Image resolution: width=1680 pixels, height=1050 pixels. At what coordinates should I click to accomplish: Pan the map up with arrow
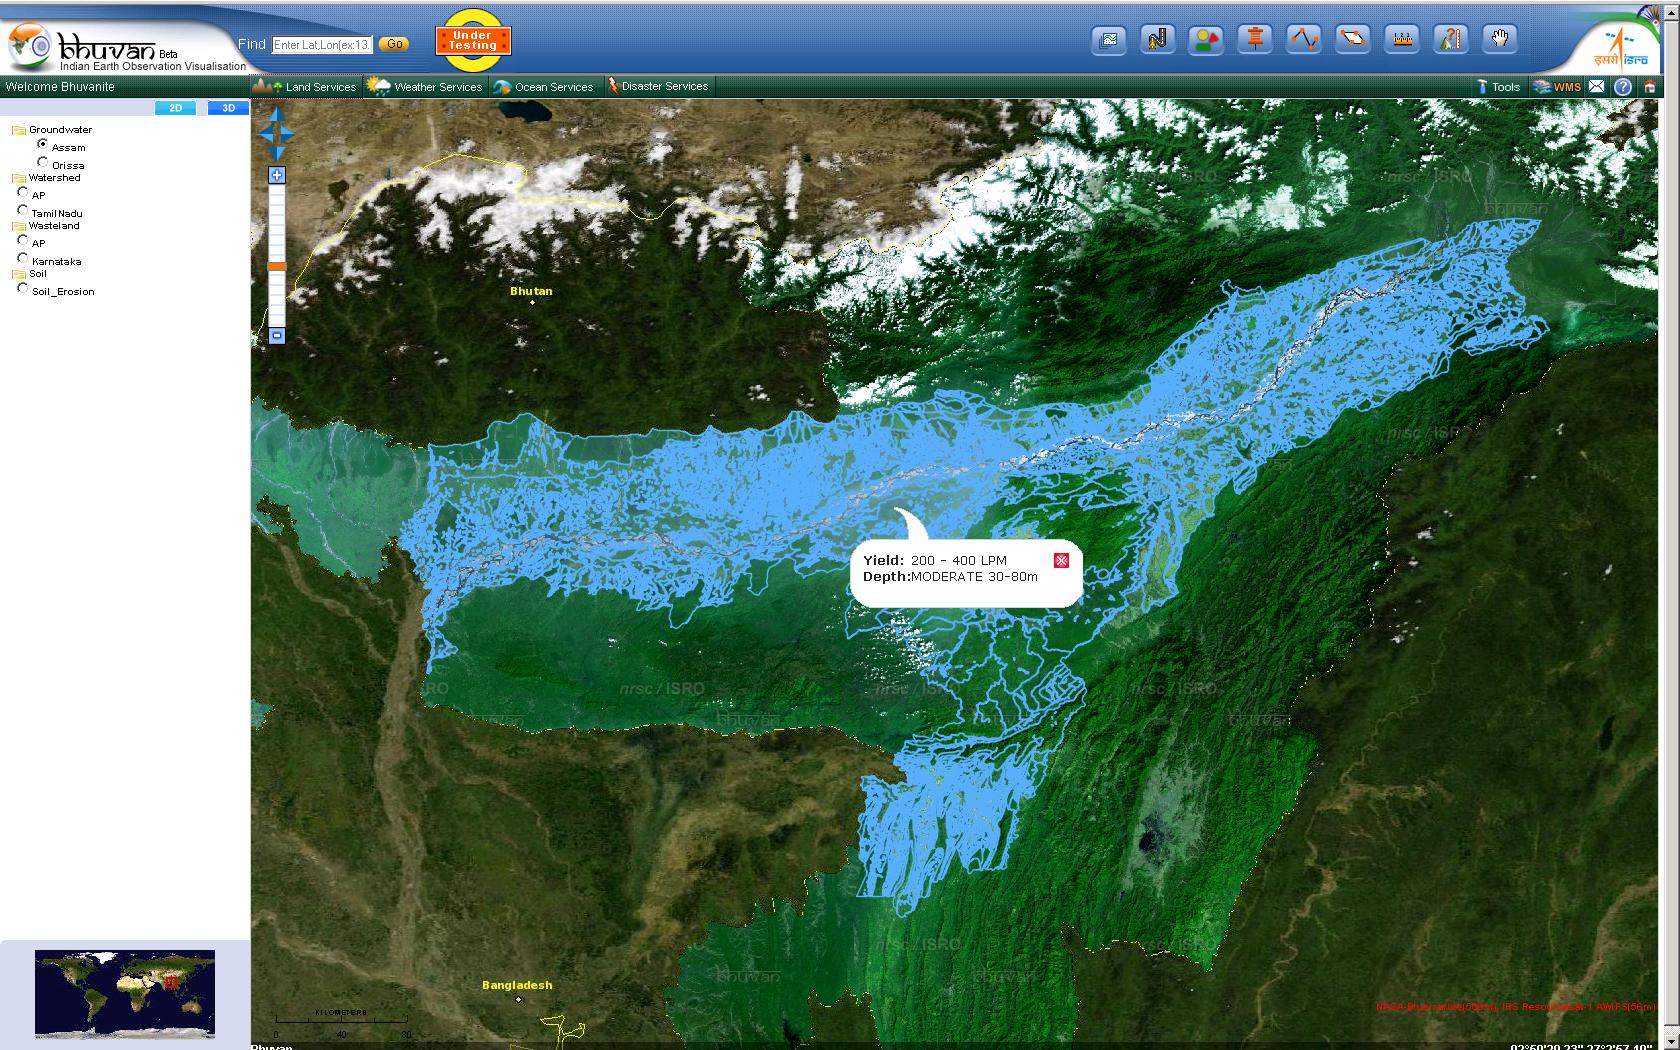[x=277, y=115]
